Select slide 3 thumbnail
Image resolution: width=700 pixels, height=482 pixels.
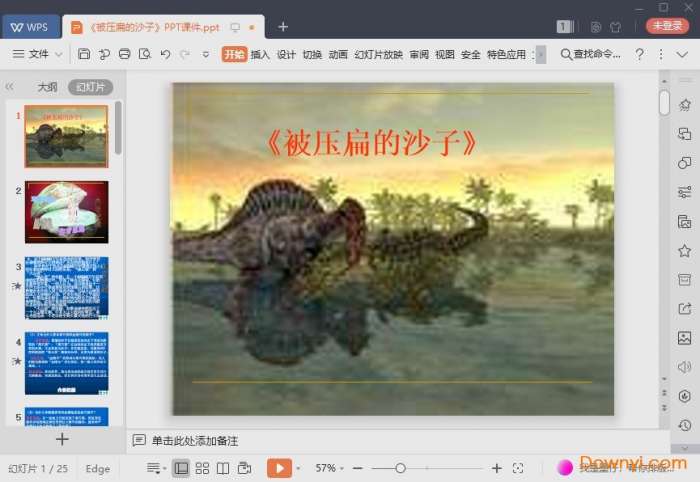coord(66,288)
